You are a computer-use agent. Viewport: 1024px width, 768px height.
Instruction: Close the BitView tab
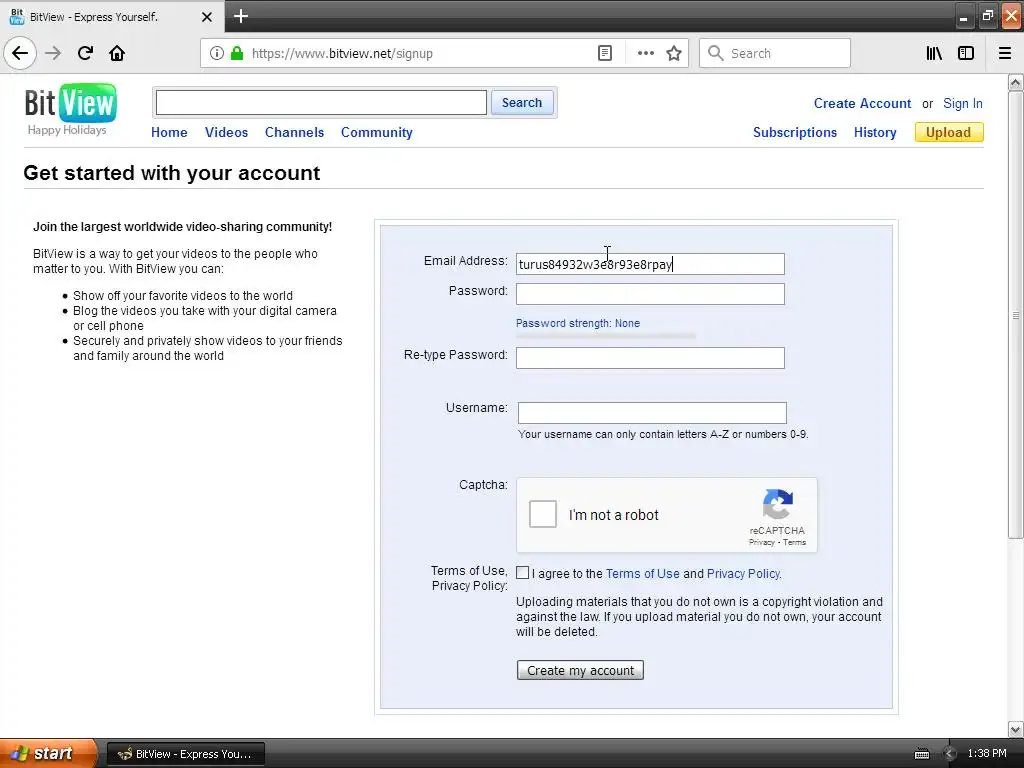click(x=206, y=17)
